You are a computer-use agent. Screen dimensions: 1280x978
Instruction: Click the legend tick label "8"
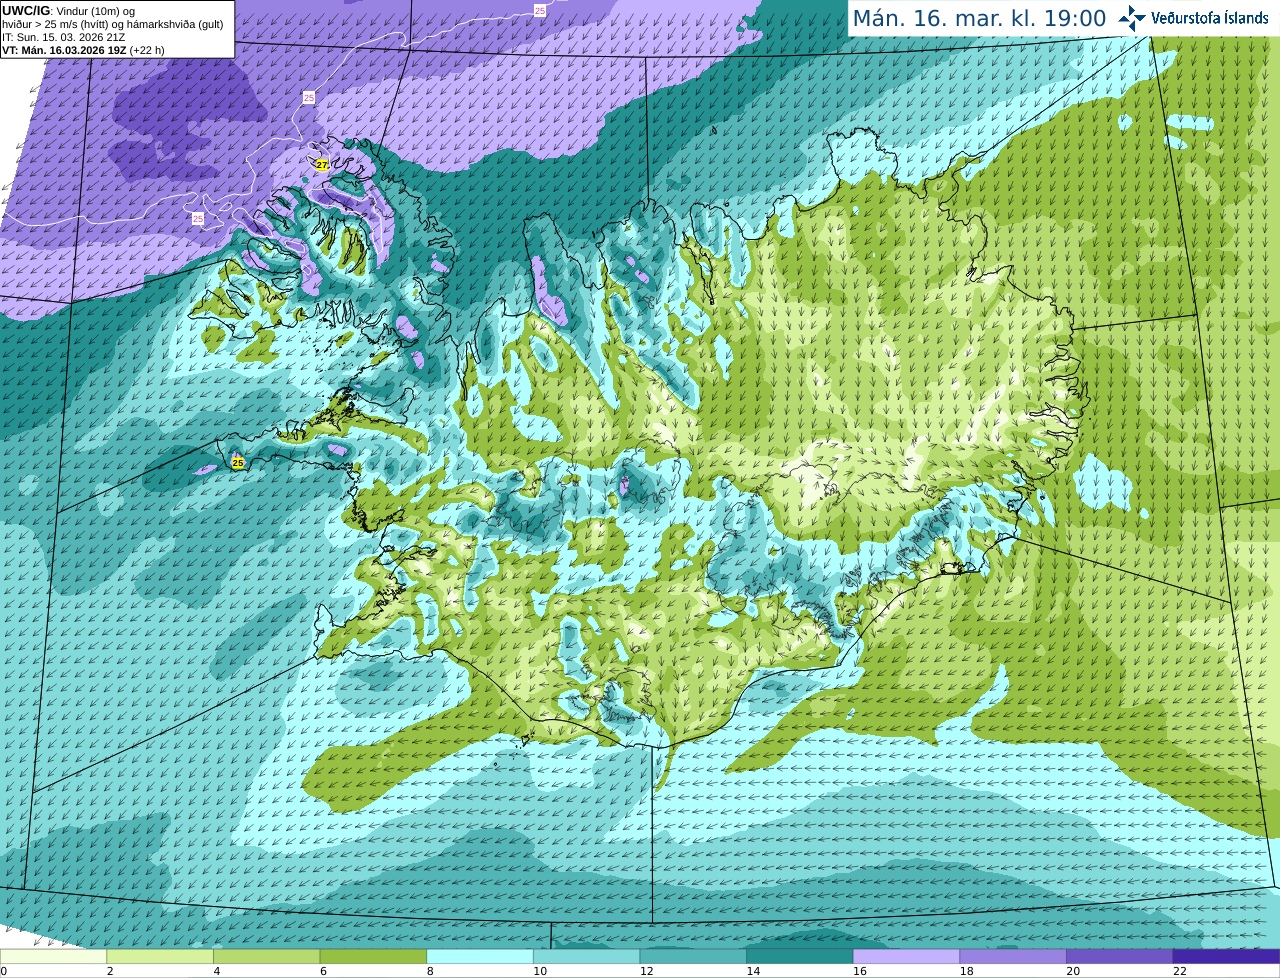pyautogui.click(x=430, y=971)
